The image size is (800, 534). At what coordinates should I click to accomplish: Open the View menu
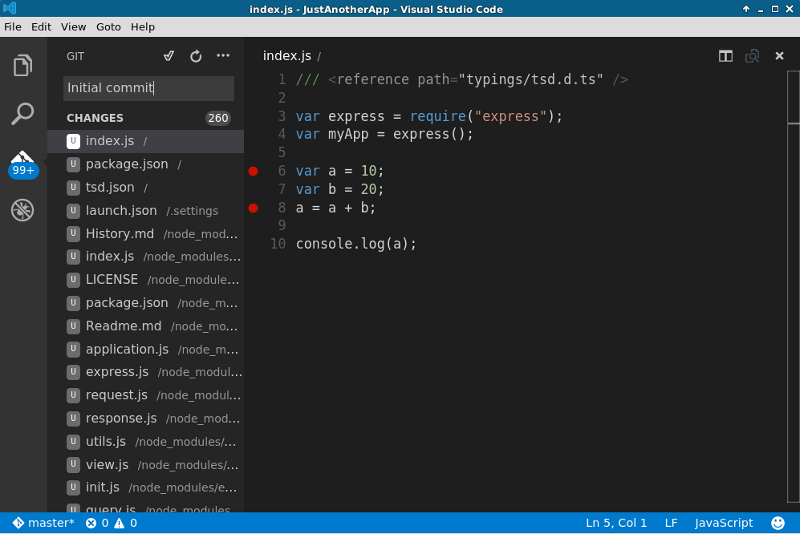coord(73,27)
